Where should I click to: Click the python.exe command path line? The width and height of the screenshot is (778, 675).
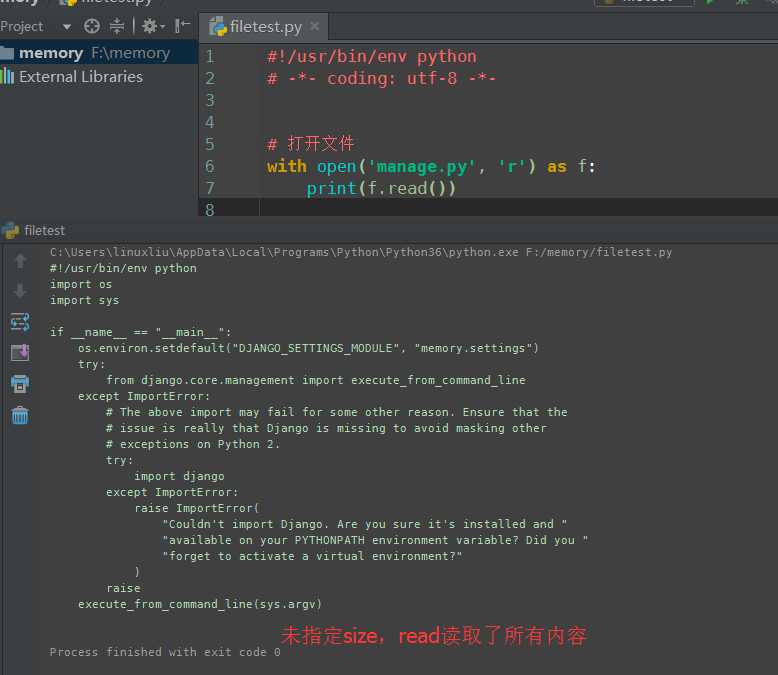tap(361, 252)
